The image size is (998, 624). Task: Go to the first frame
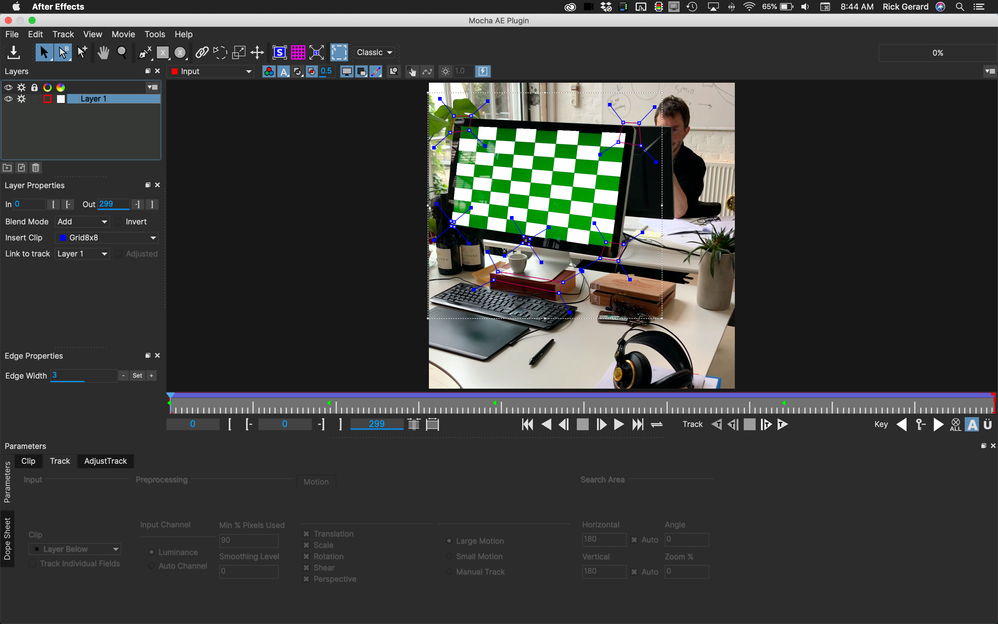point(527,425)
